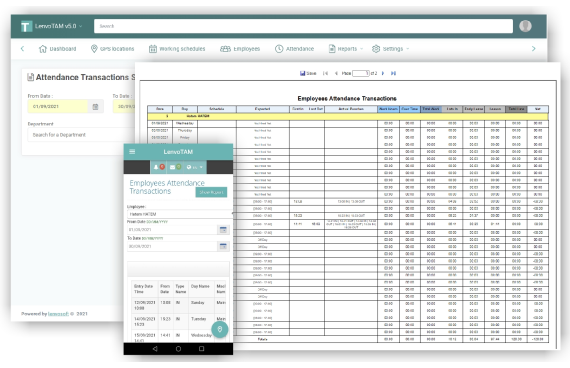Viewport: 570px width, 368px height.
Task: Click the Employees people icon
Action: tap(225, 49)
